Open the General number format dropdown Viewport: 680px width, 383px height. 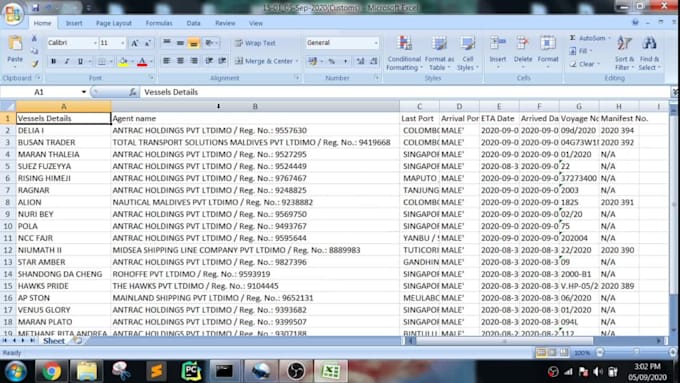click(376, 43)
